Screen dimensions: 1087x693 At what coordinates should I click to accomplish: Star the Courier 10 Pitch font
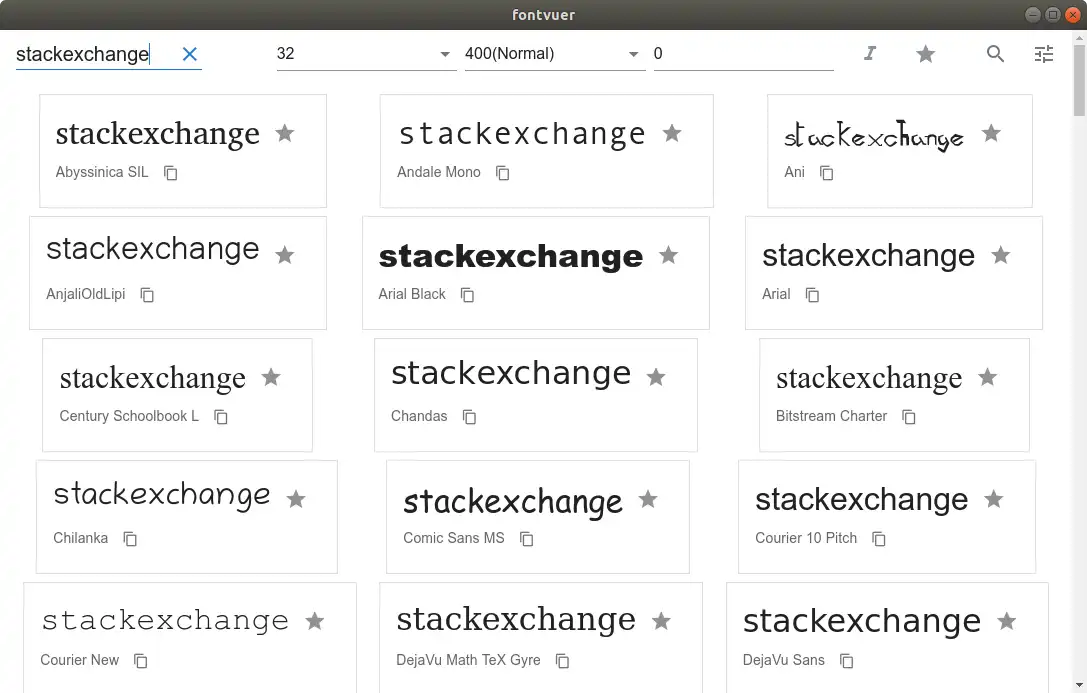click(x=994, y=499)
